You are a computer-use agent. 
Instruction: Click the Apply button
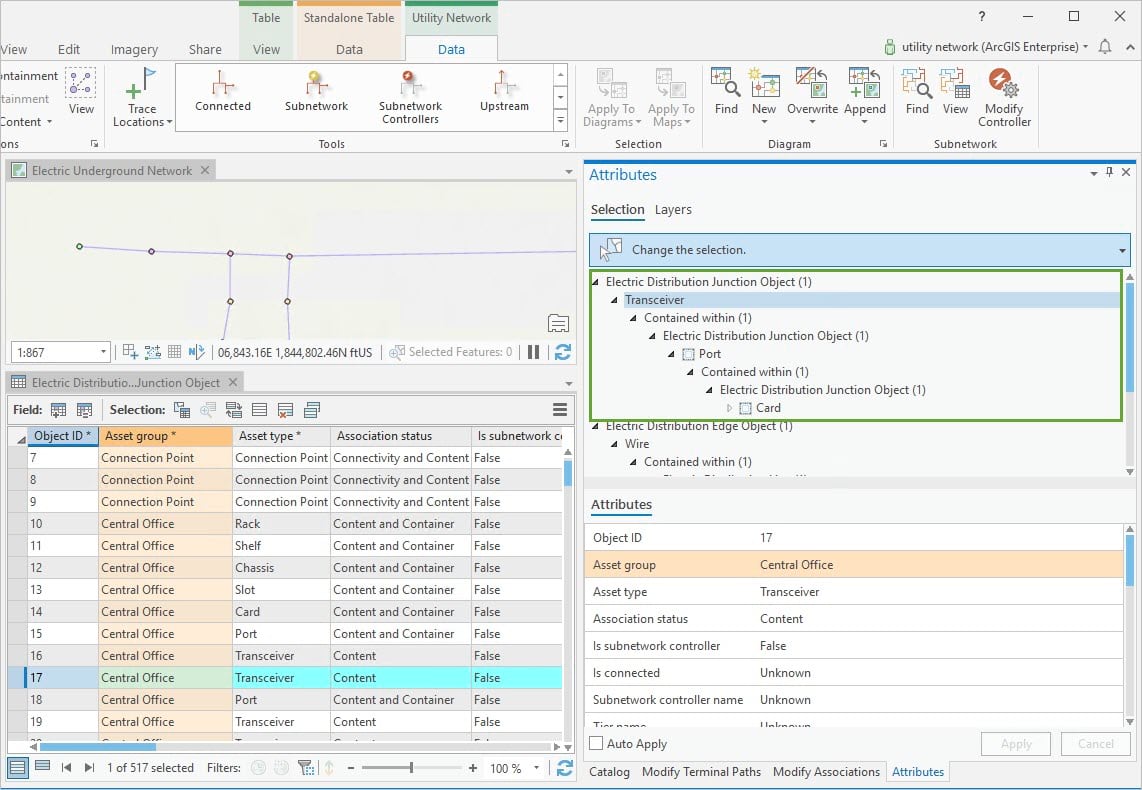pyautogui.click(x=1015, y=743)
